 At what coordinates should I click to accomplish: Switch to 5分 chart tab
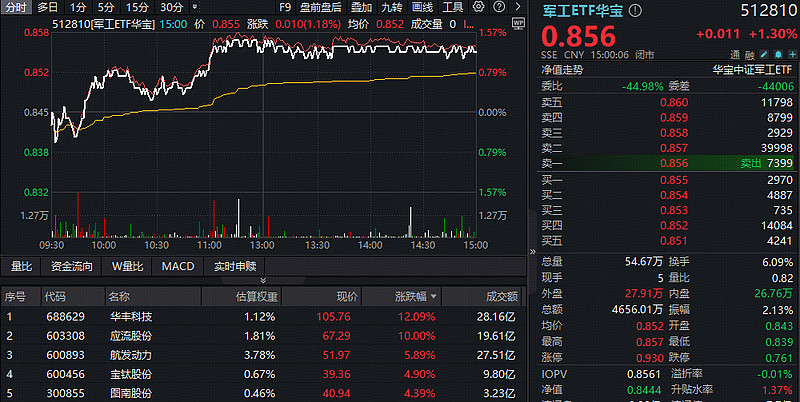tap(106, 7)
